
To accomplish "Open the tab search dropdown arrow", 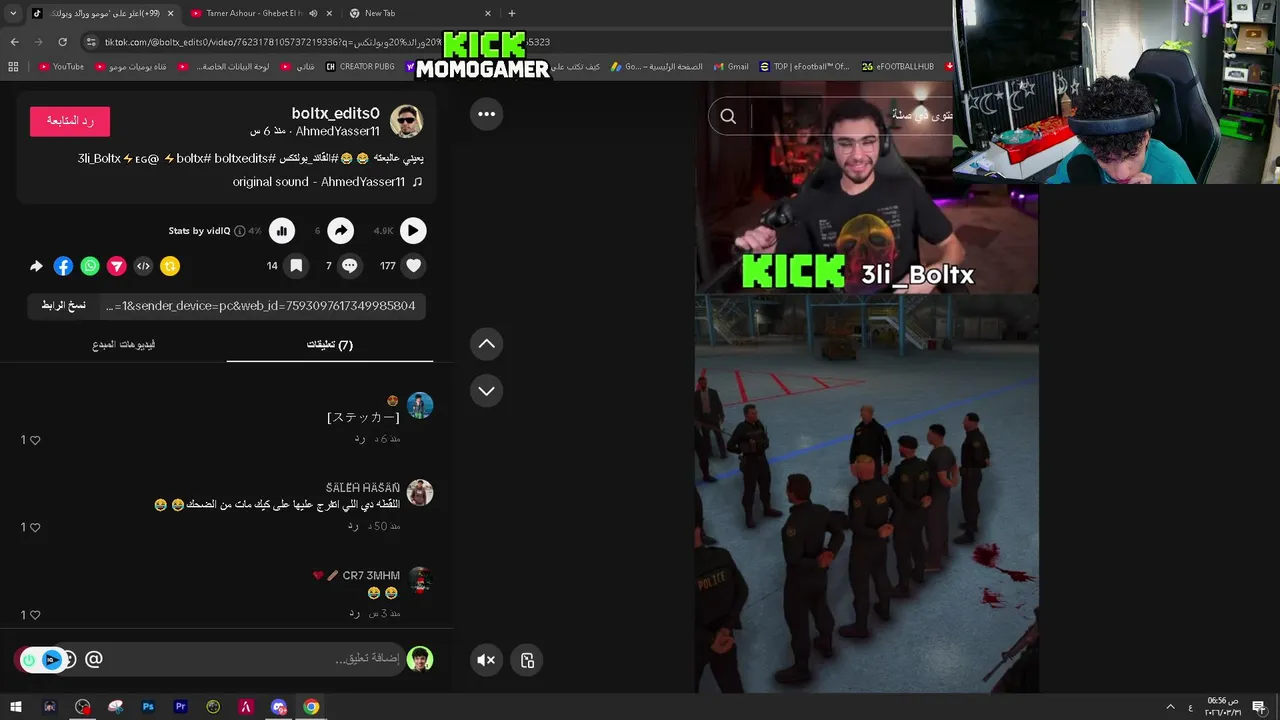I will 12,13.
